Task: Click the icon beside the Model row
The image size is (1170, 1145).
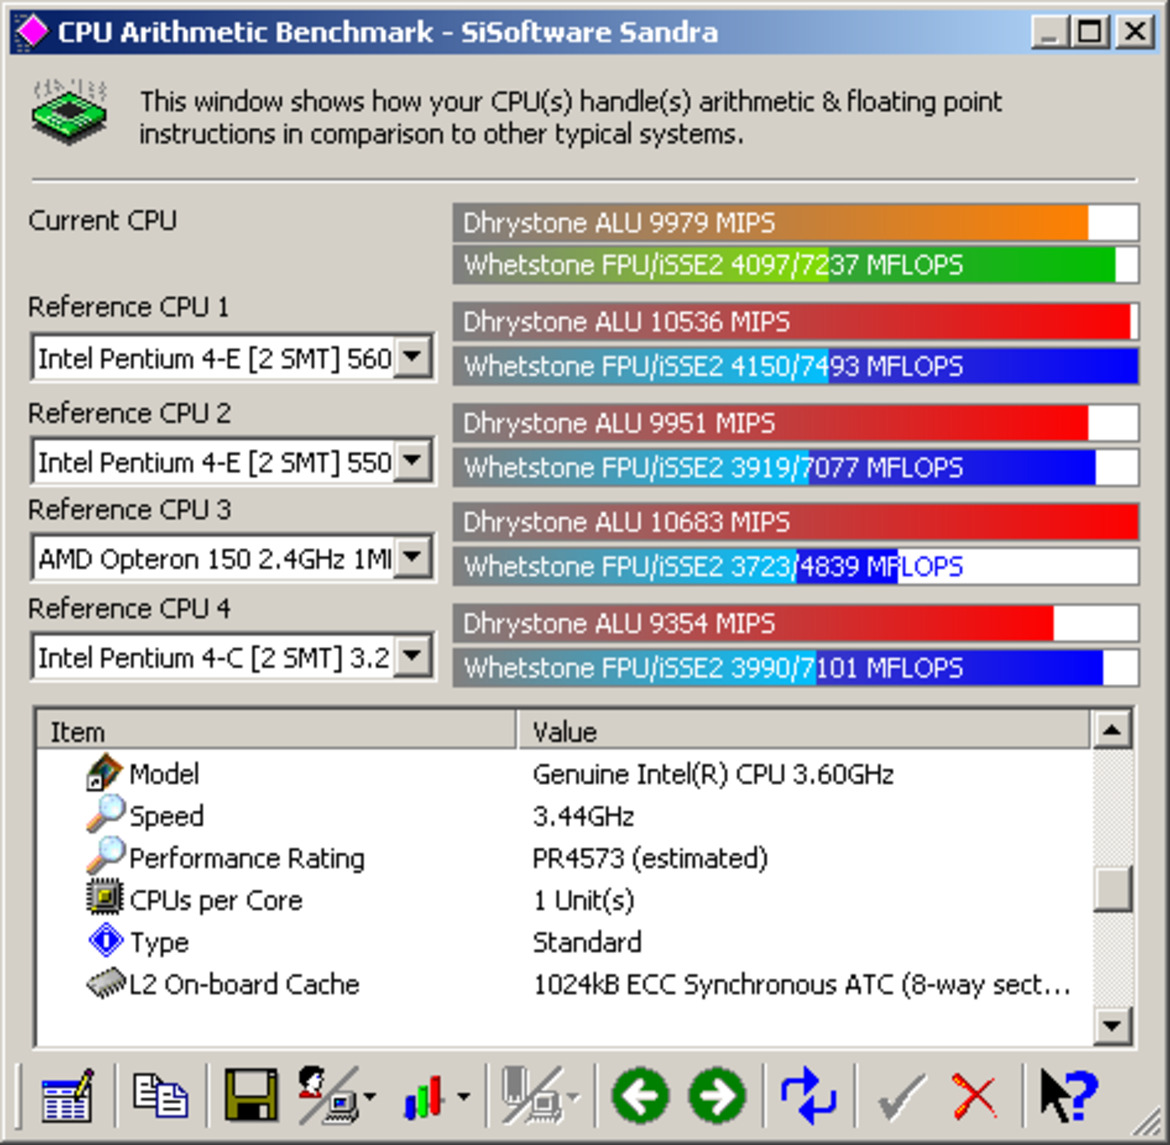Action: tap(104, 773)
